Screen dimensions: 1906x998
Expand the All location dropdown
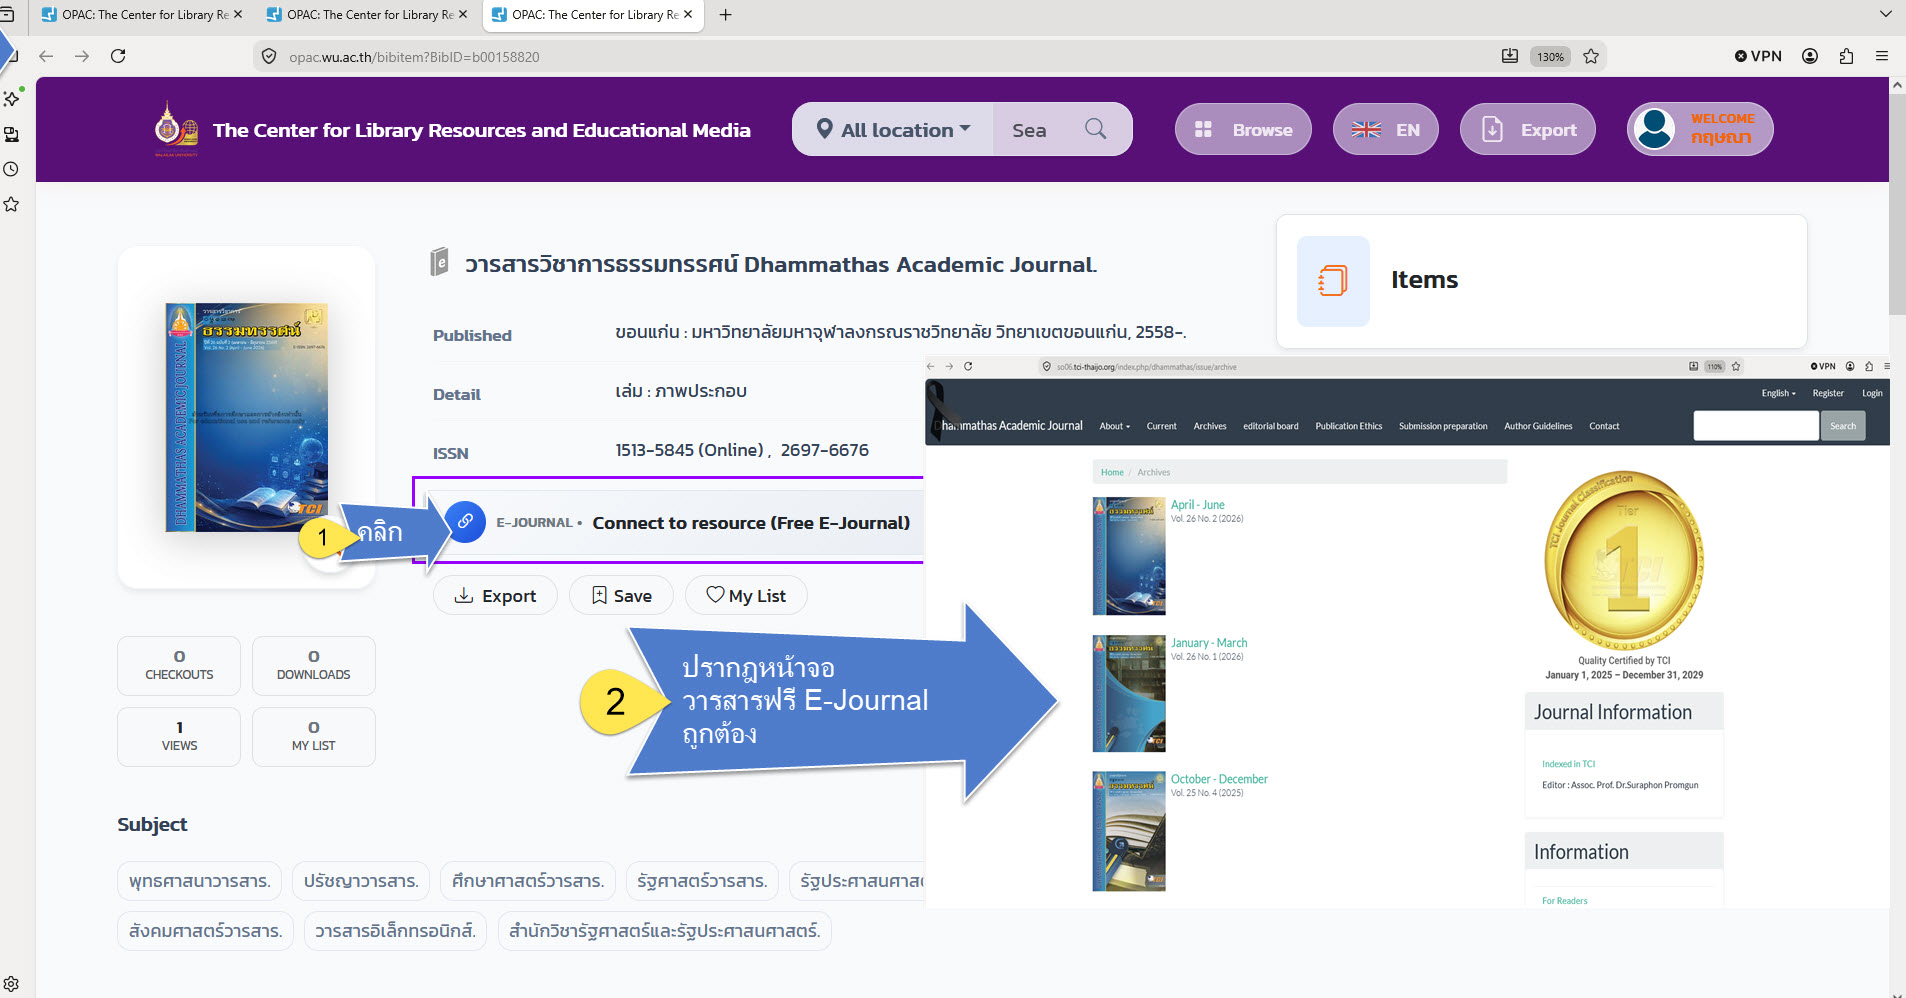[x=894, y=129]
